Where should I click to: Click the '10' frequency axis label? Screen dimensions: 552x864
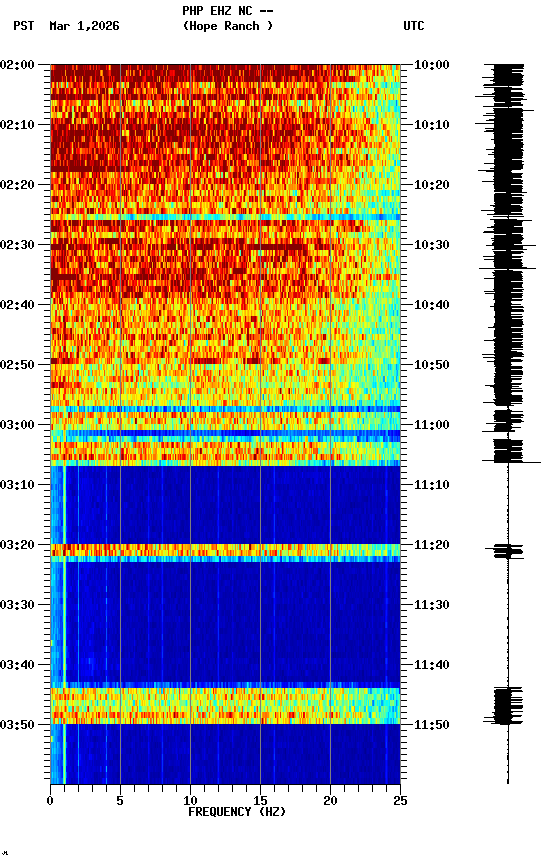(x=190, y=801)
